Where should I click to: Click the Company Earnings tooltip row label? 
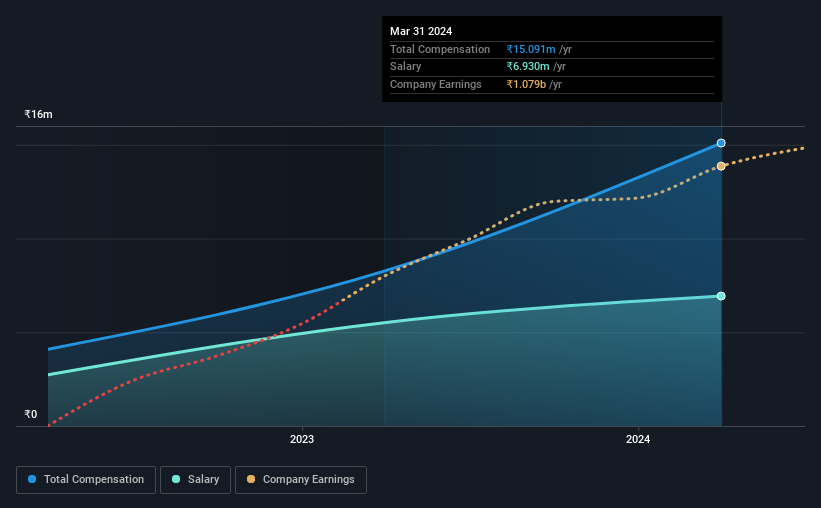(x=436, y=84)
